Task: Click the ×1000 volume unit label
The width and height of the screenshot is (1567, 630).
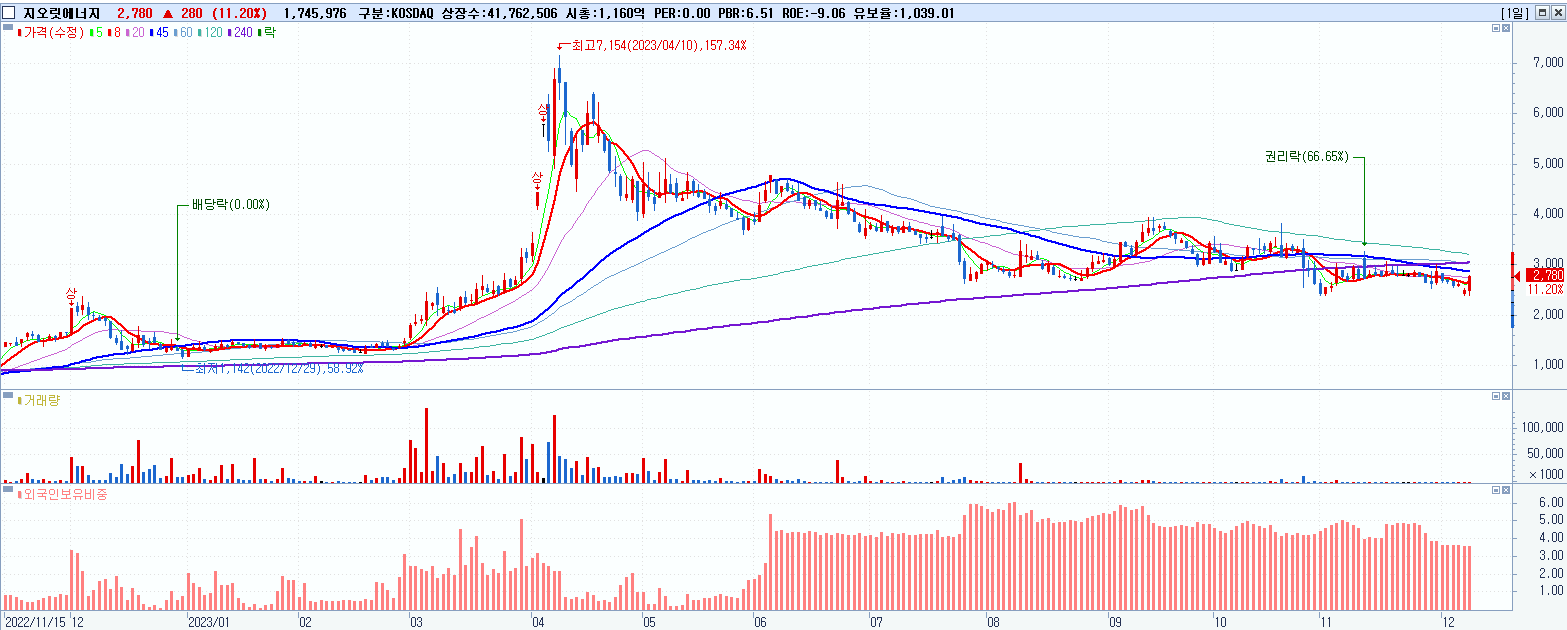Action: 1547,474
